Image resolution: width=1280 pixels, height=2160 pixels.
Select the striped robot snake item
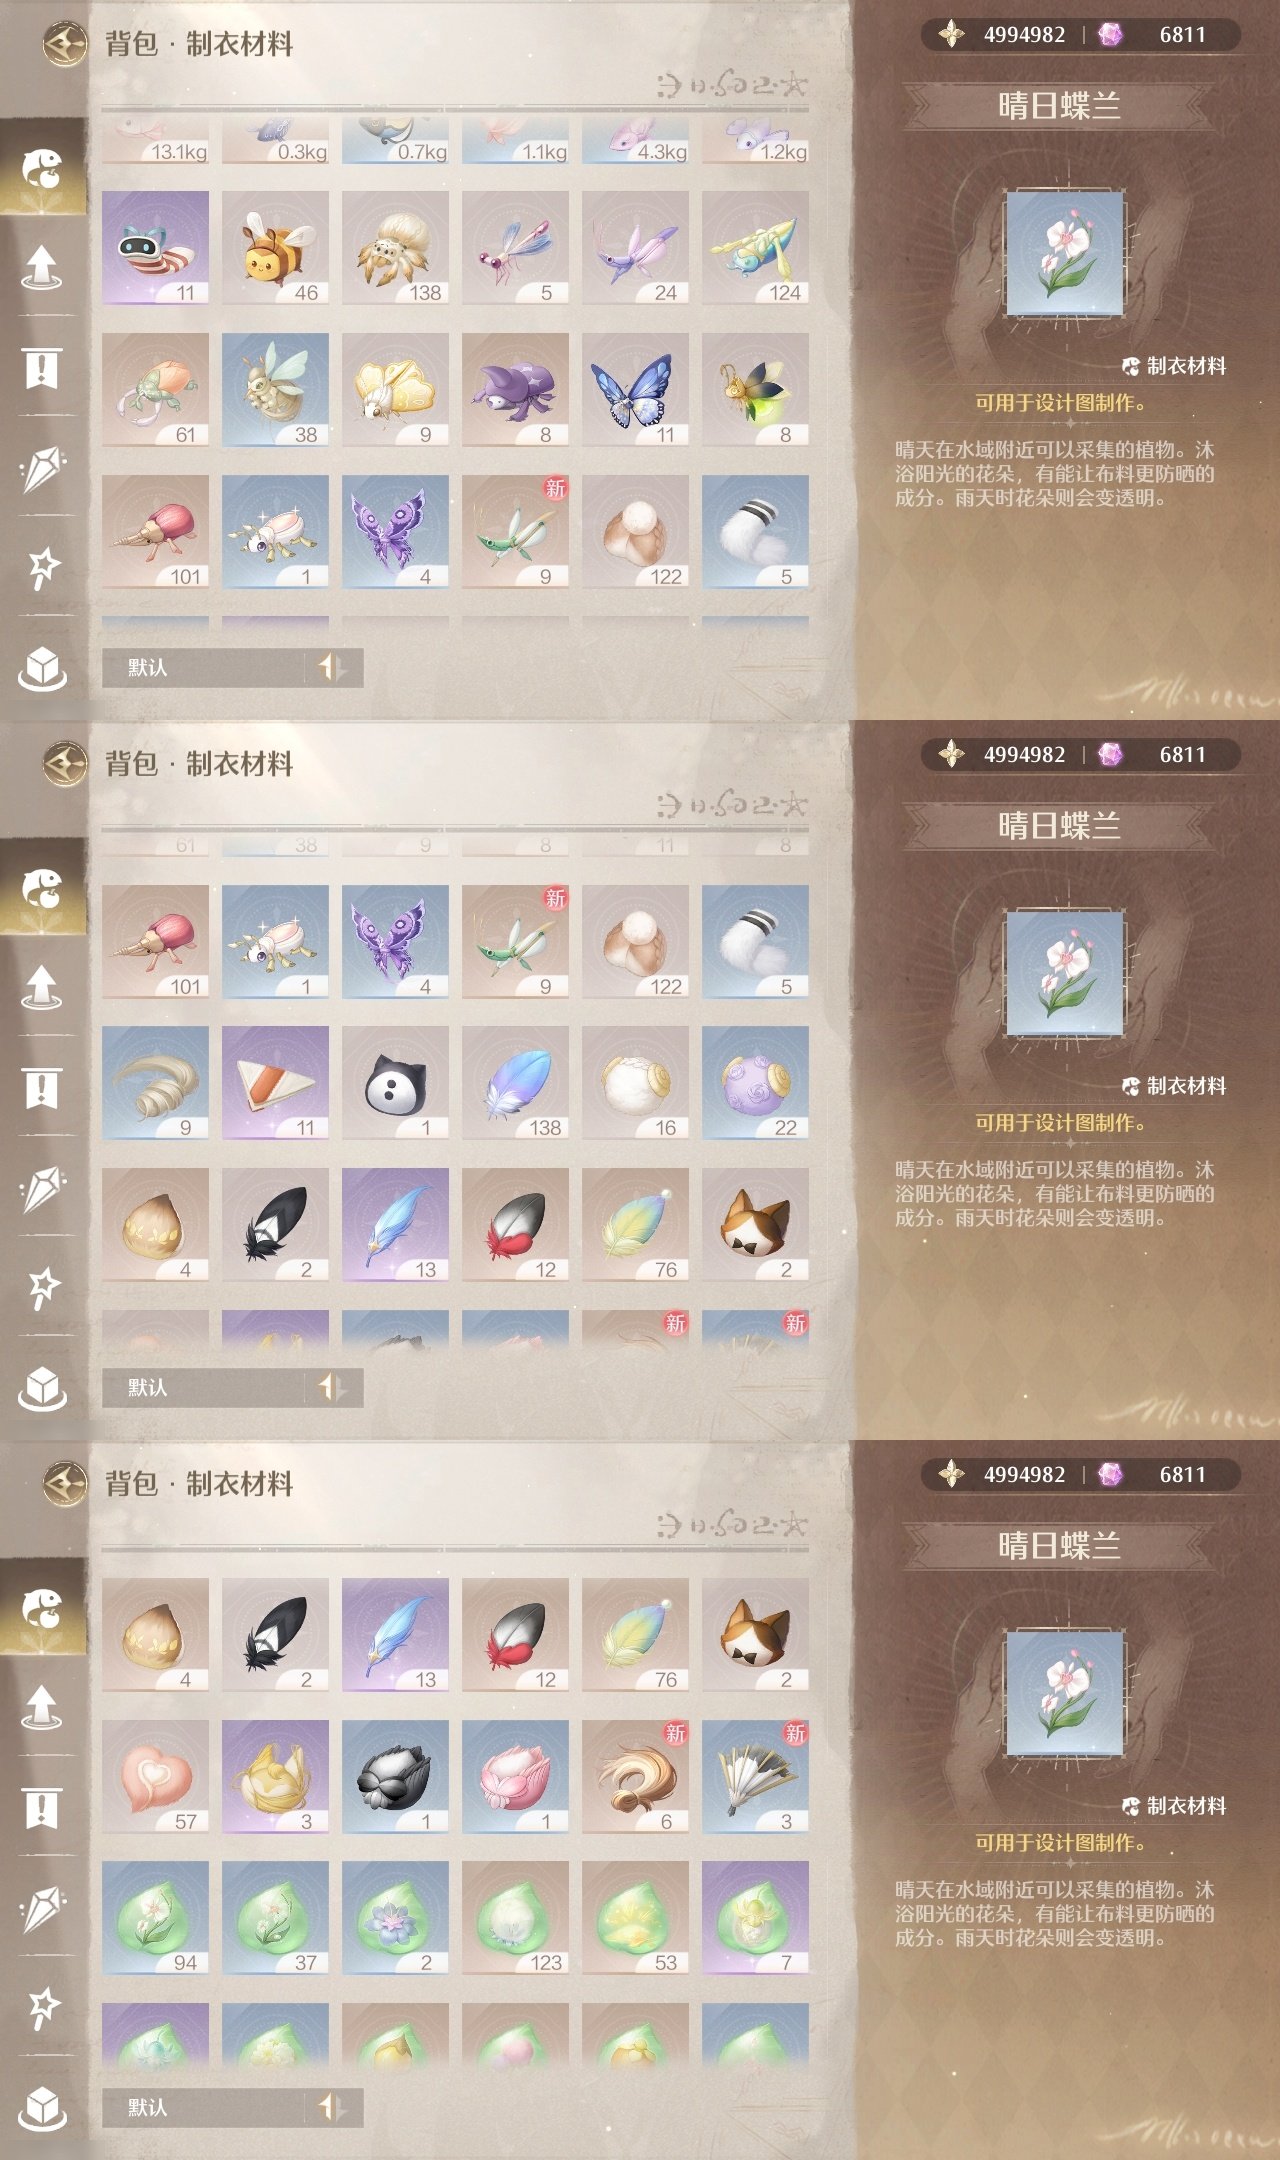155,248
